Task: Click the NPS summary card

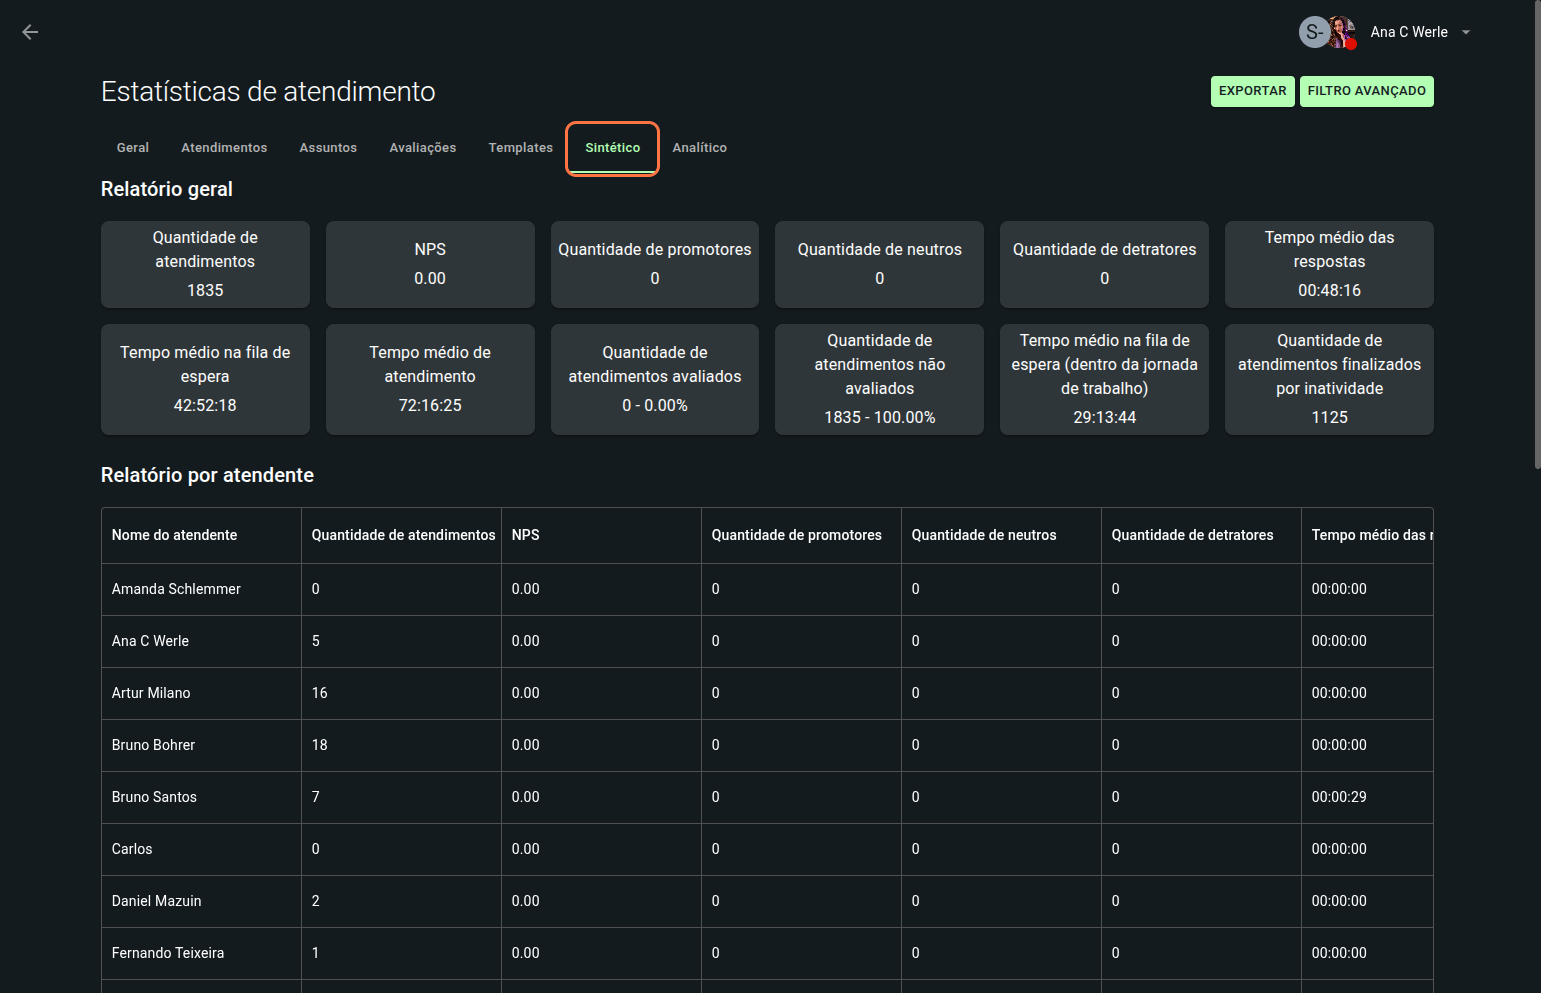Action: (430, 264)
